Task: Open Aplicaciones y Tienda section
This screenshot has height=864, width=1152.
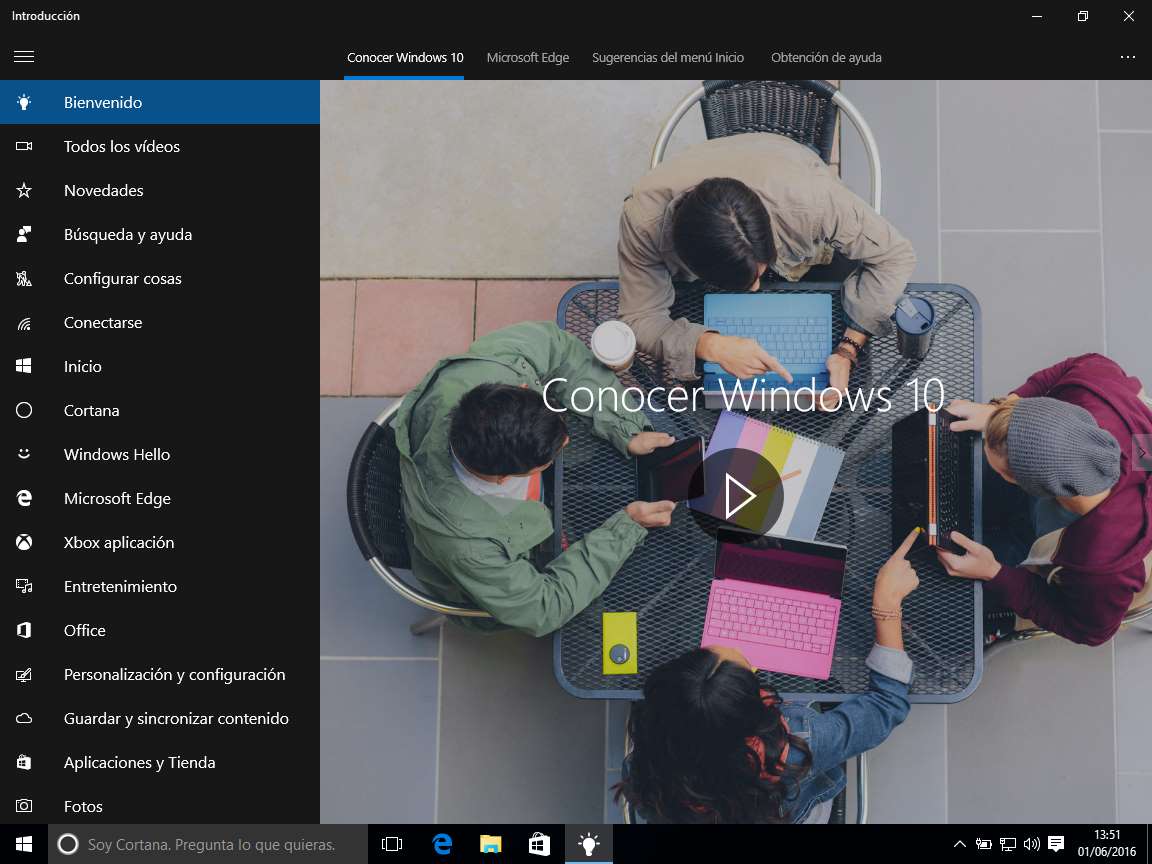Action: coord(159,763)
